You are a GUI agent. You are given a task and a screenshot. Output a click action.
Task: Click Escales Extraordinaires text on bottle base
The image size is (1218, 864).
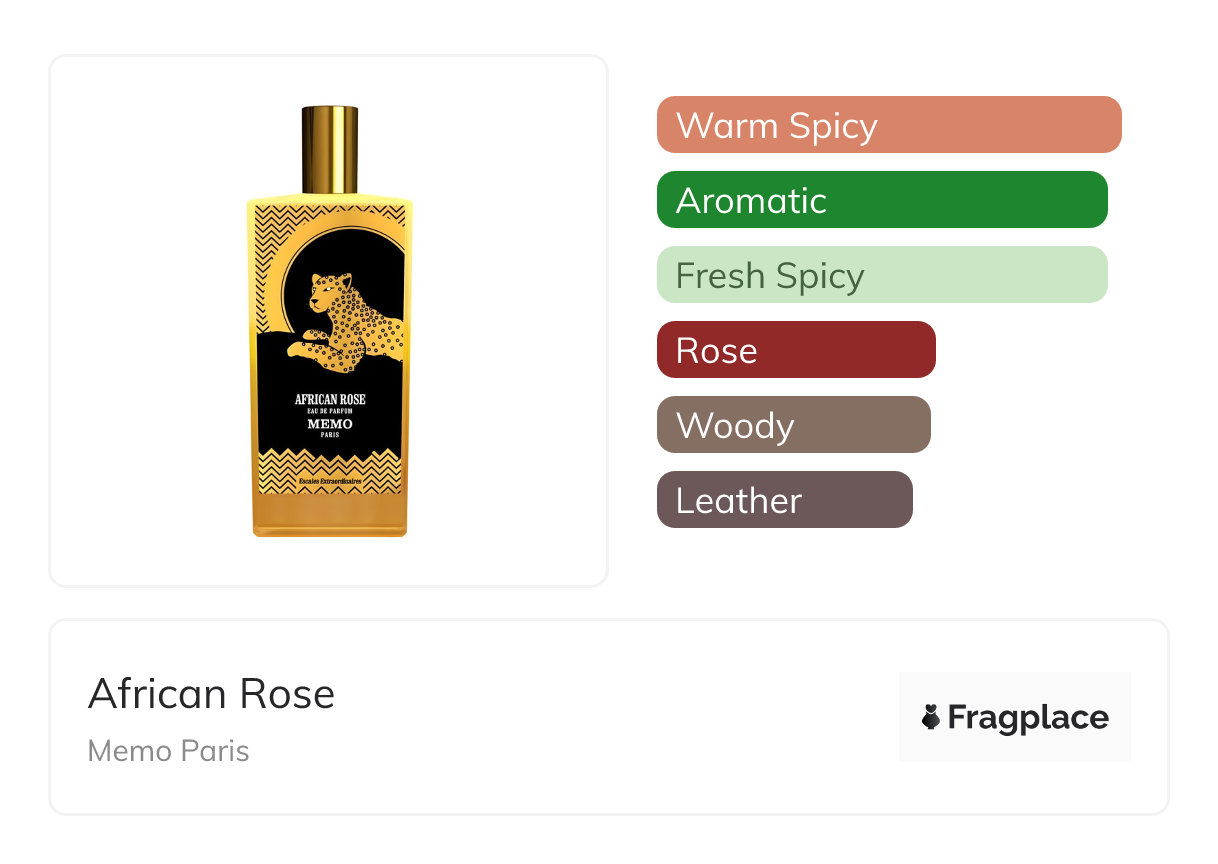[x=329, y=486]
